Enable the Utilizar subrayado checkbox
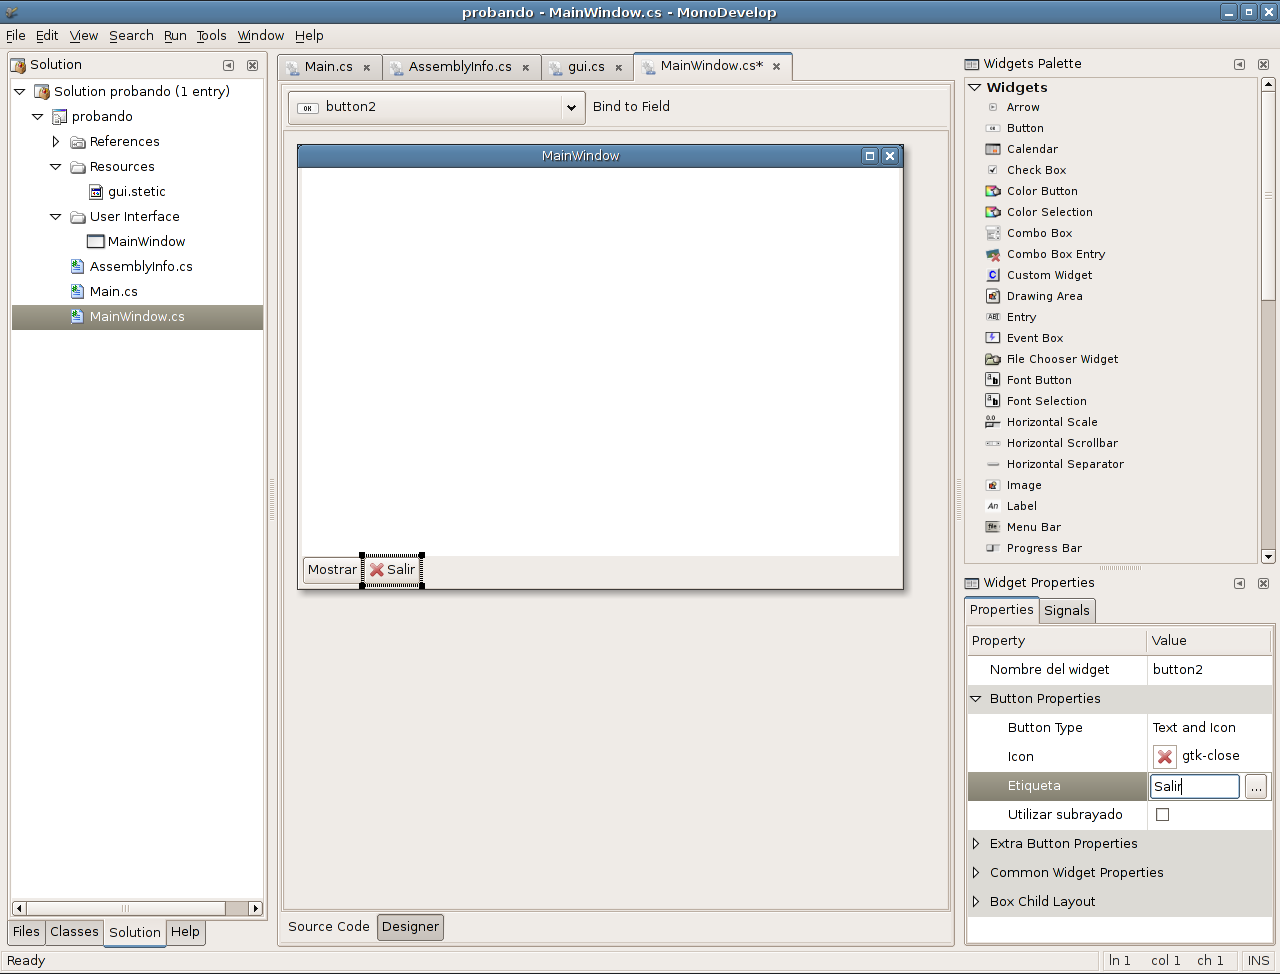The height and width of the screenshot is (974, 1280). 1162,815
